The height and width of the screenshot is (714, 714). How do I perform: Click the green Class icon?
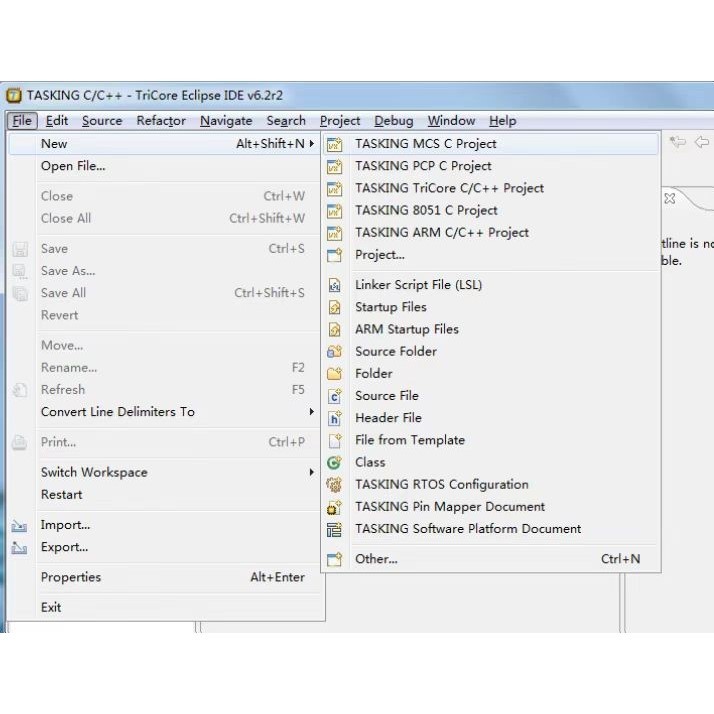334,463
